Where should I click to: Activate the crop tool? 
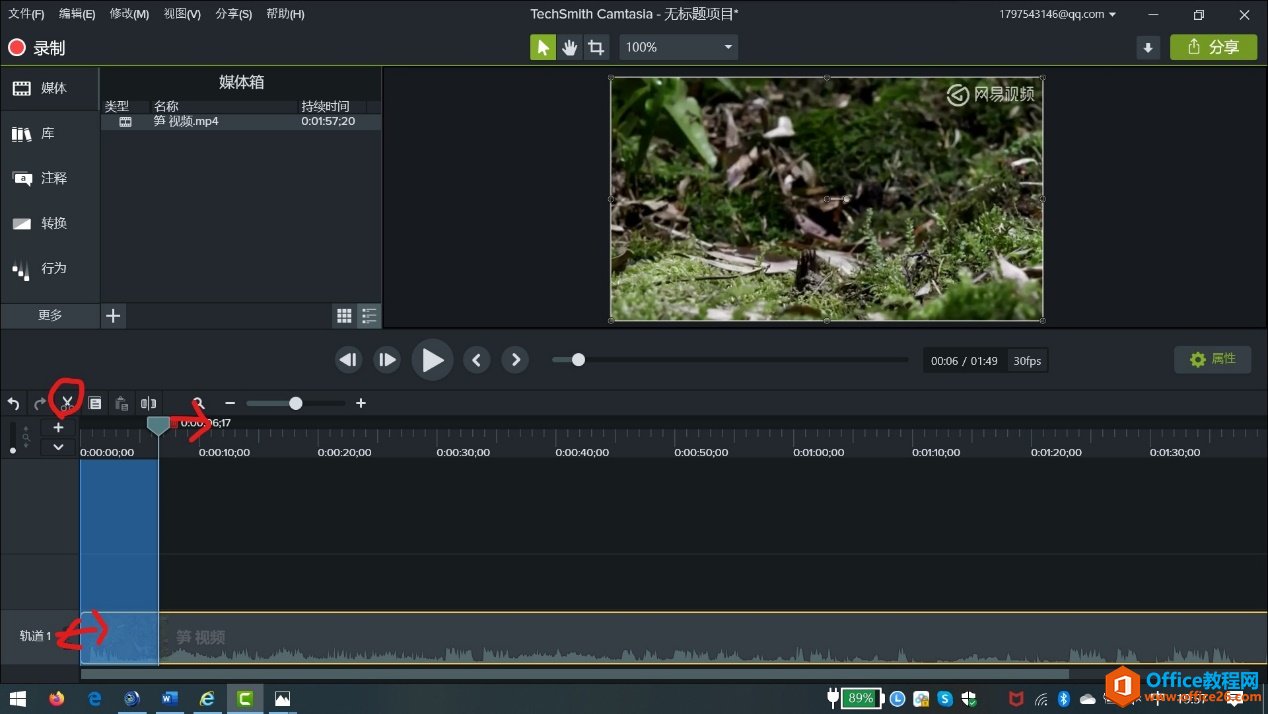click(596, 47)
